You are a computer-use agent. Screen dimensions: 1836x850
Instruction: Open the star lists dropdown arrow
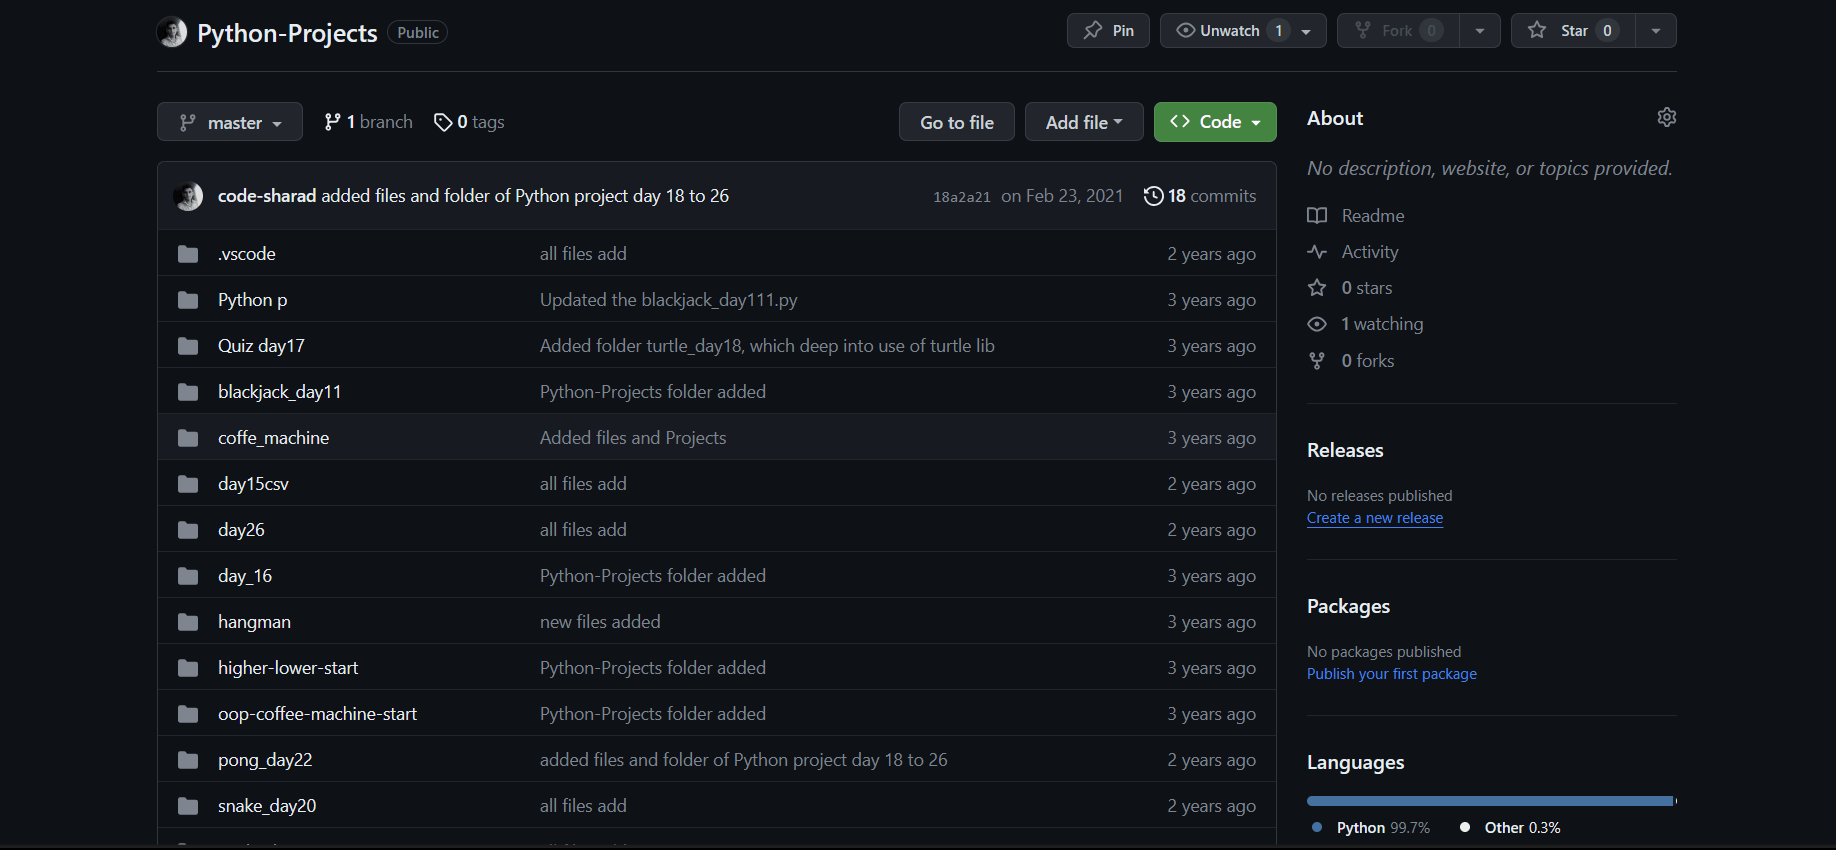(x=1656, y=31)
